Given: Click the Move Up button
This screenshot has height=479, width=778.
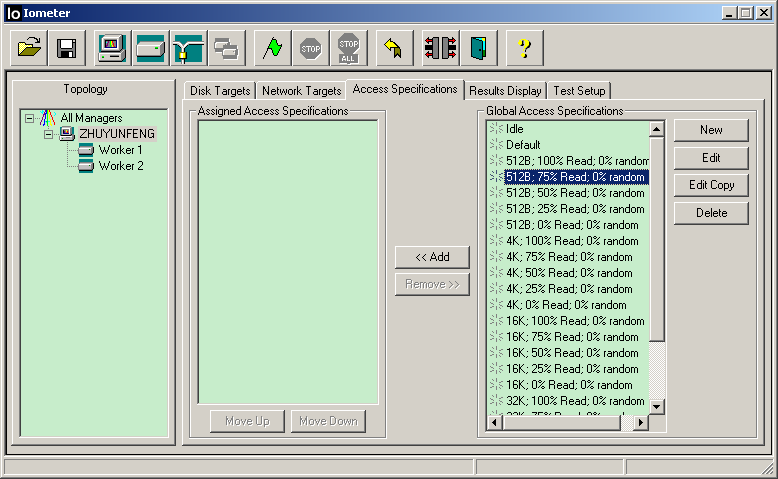Looking at the screenshot, I should (247, 421).
